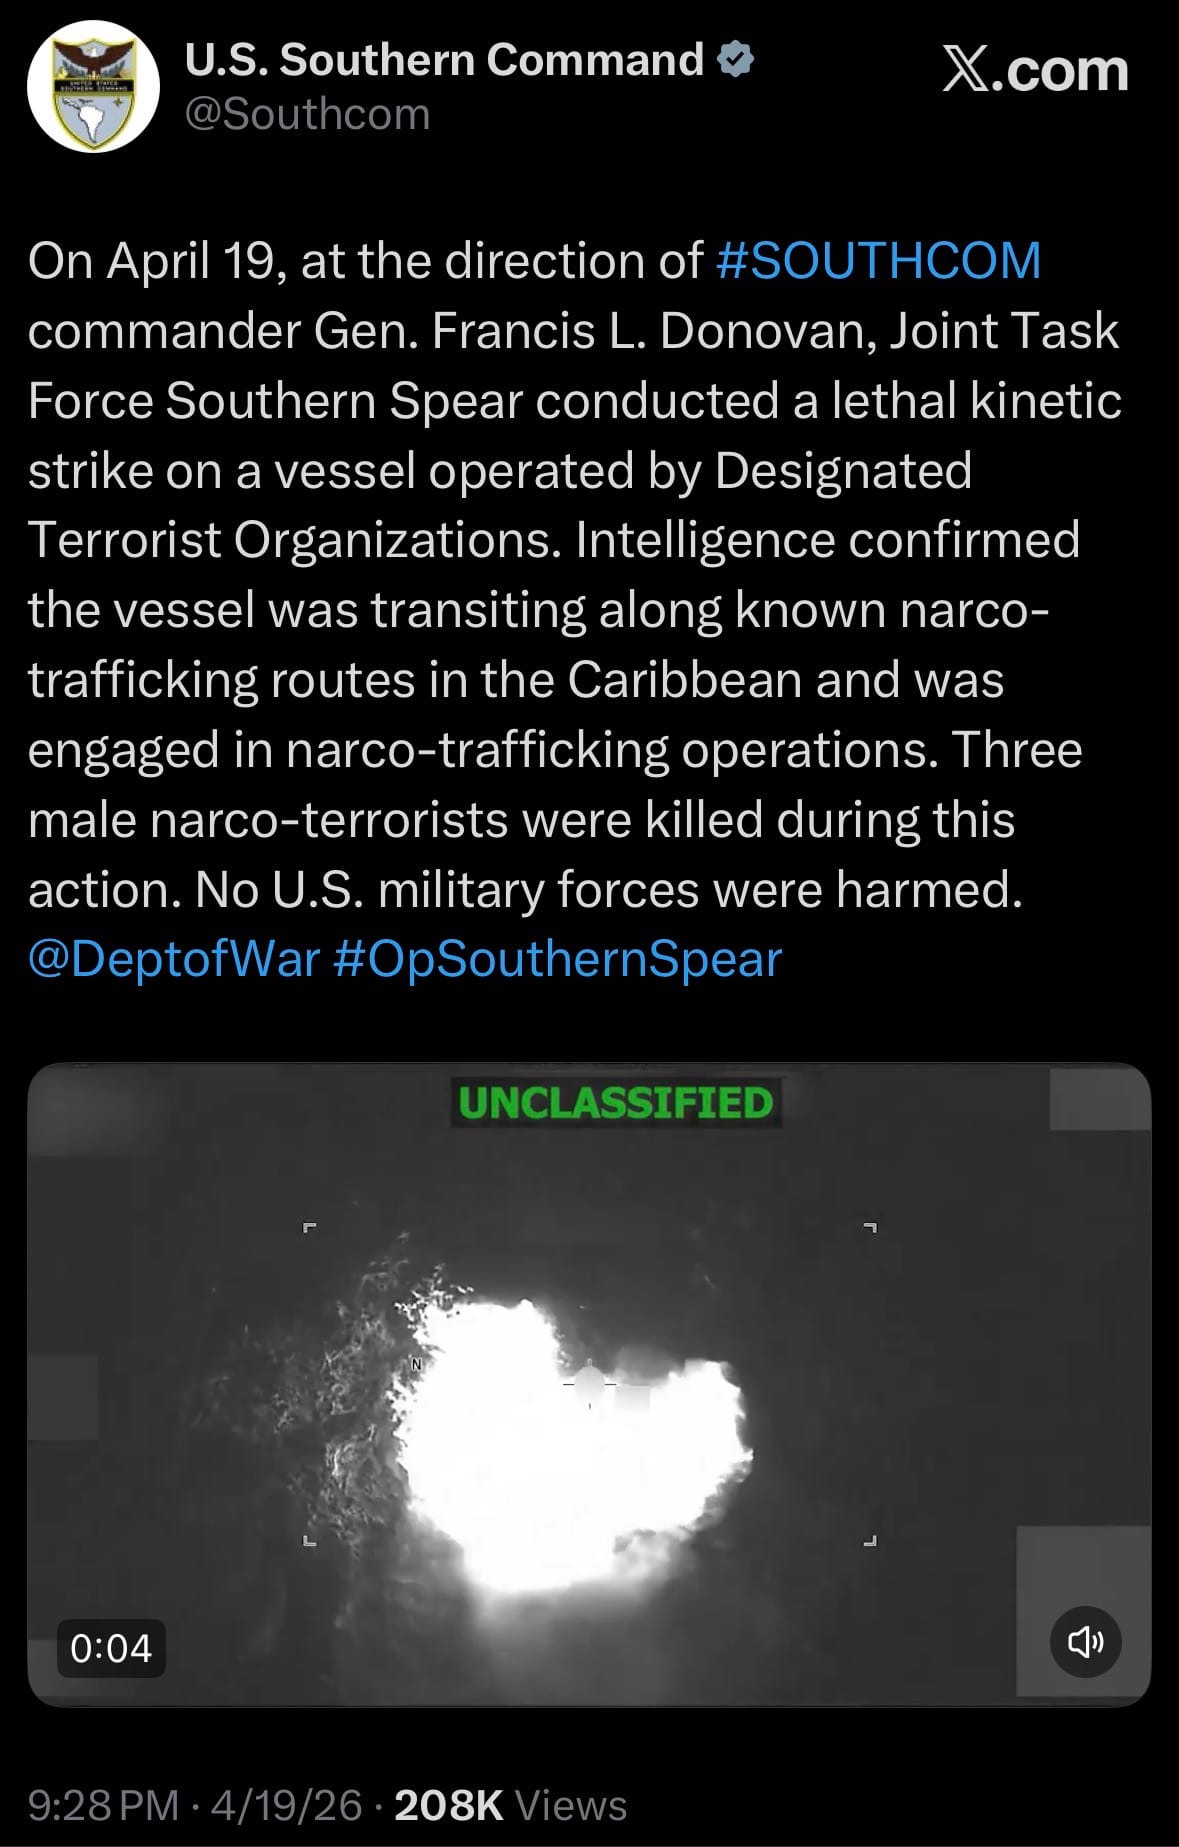The width and height of the screenshot is (1179, 1847).
Task: Click the N compass marker in video
Action: coord(417,1364)
